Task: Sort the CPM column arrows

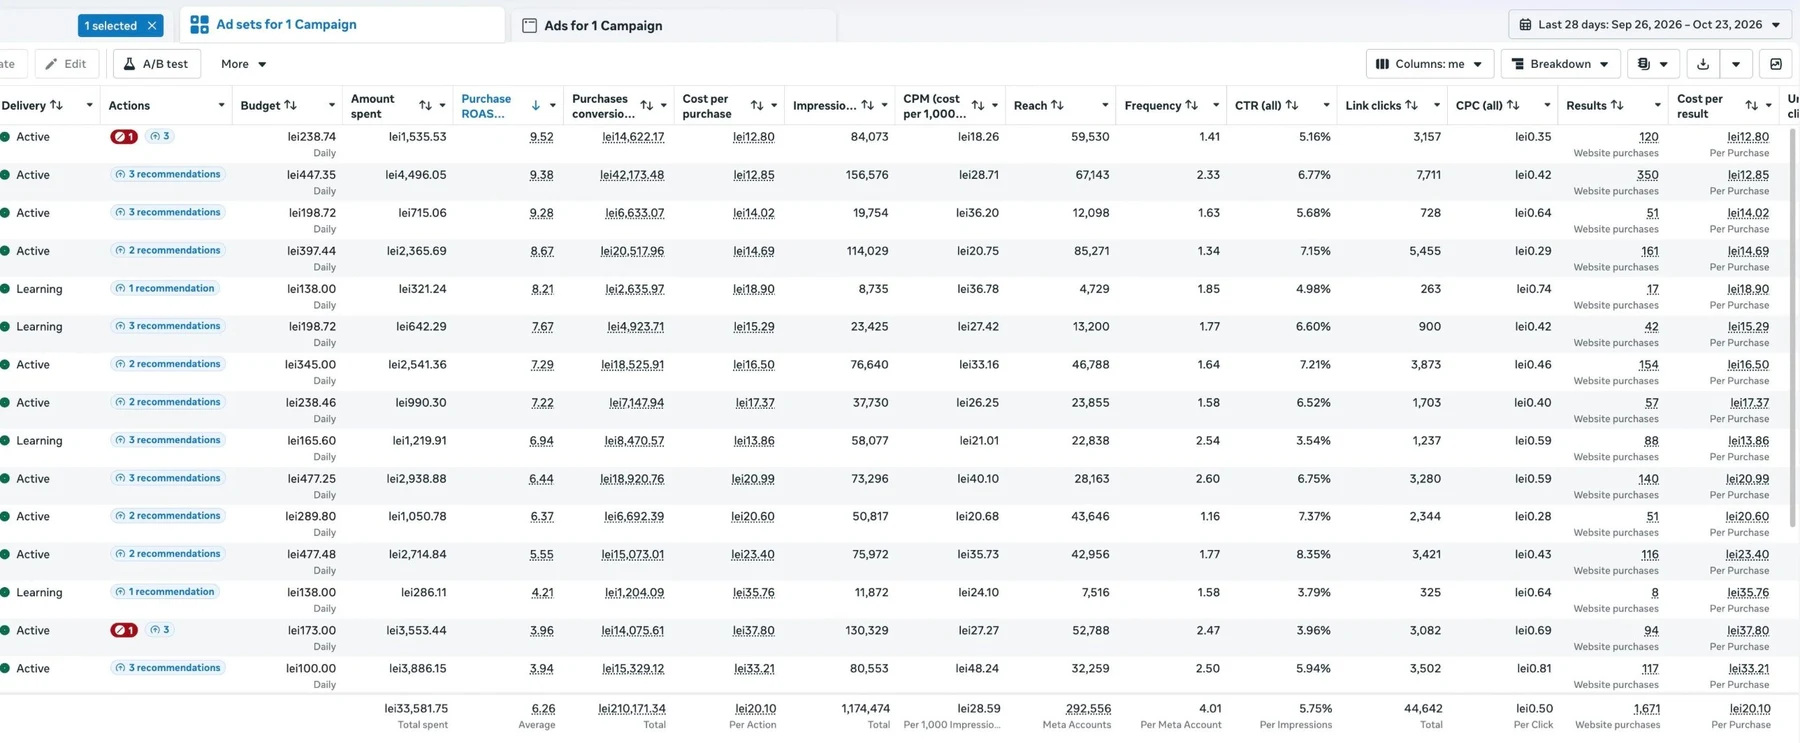Action: (977, 105)
